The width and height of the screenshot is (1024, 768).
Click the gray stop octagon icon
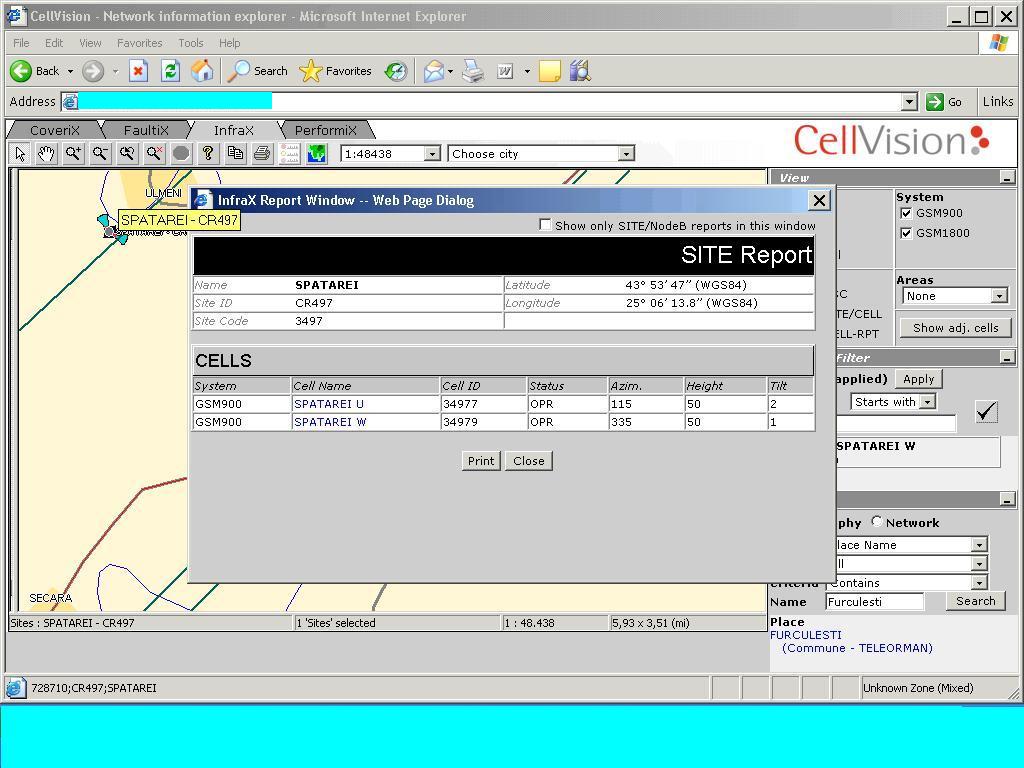click(x=181, y=154)
